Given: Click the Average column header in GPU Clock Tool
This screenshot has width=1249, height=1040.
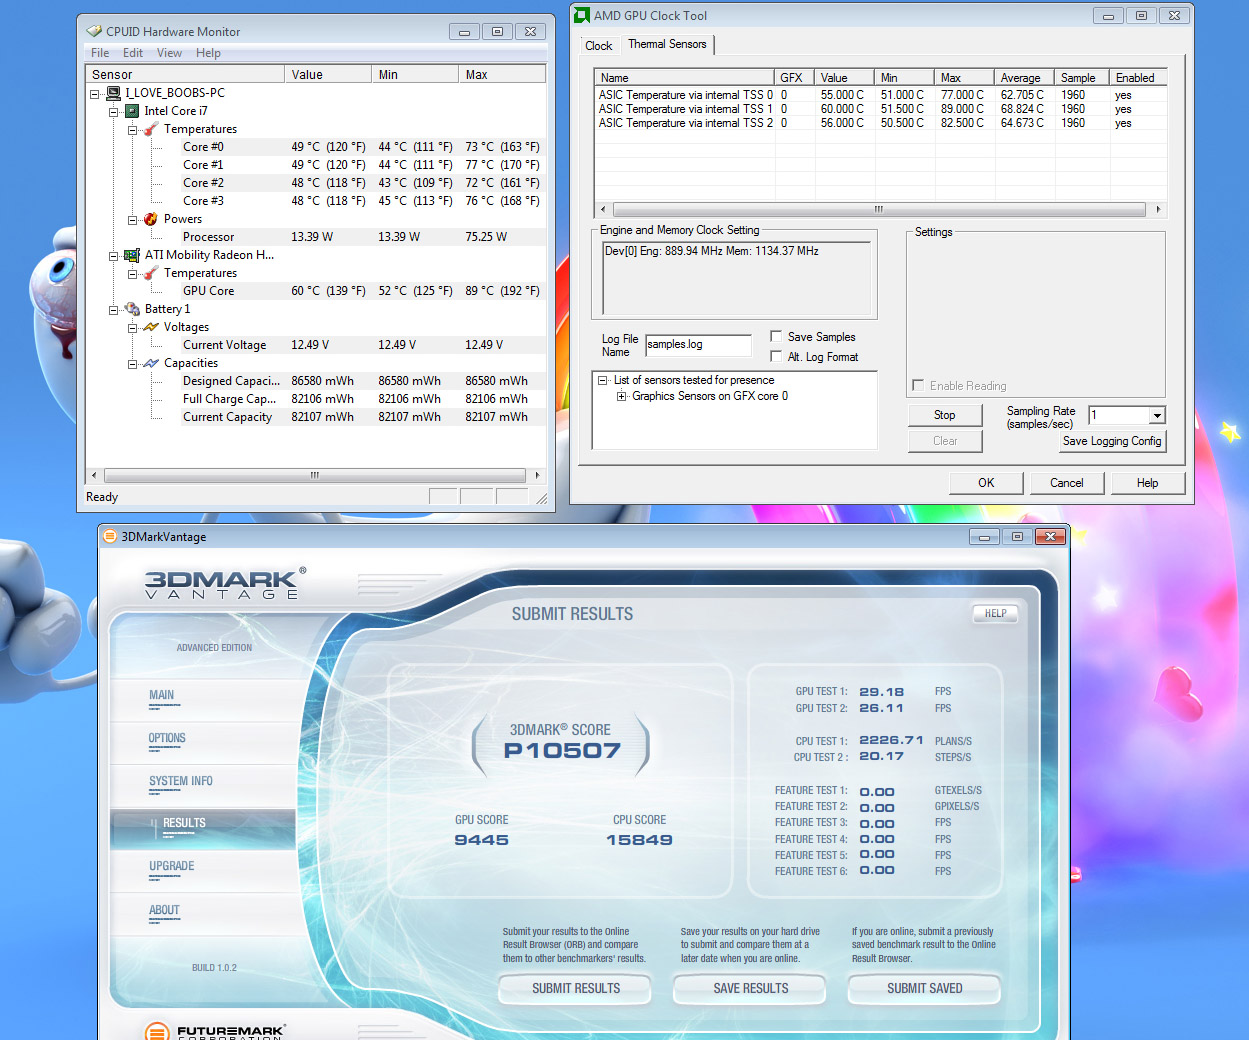Looking at the screenshot, I should coord(1025,77).
